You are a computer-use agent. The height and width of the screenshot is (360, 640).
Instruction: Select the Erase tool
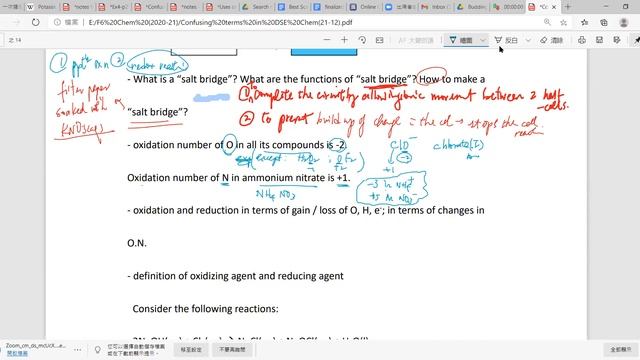[551, 40]
